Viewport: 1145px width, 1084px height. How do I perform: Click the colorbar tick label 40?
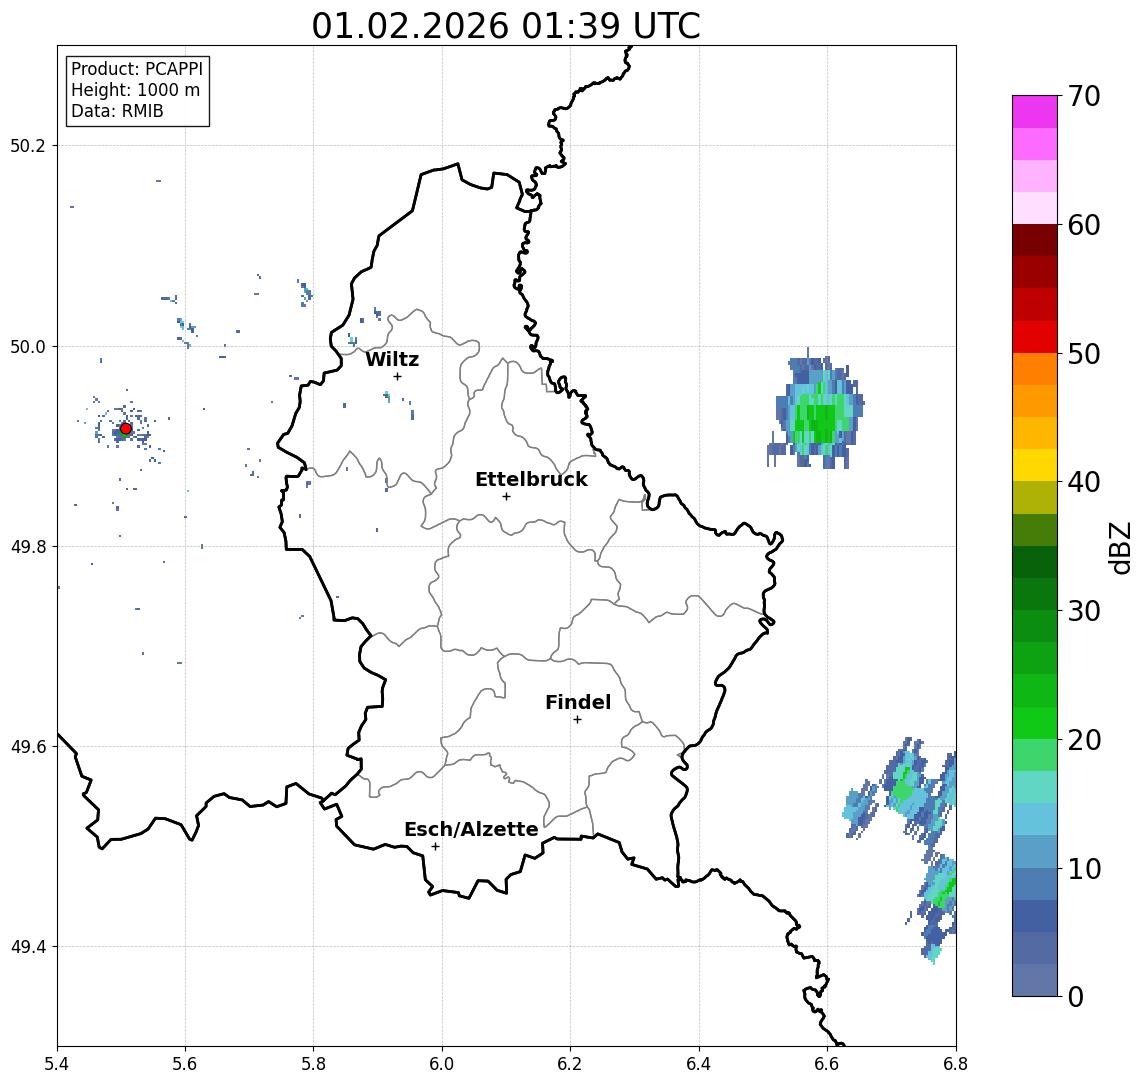(1084, 482)
